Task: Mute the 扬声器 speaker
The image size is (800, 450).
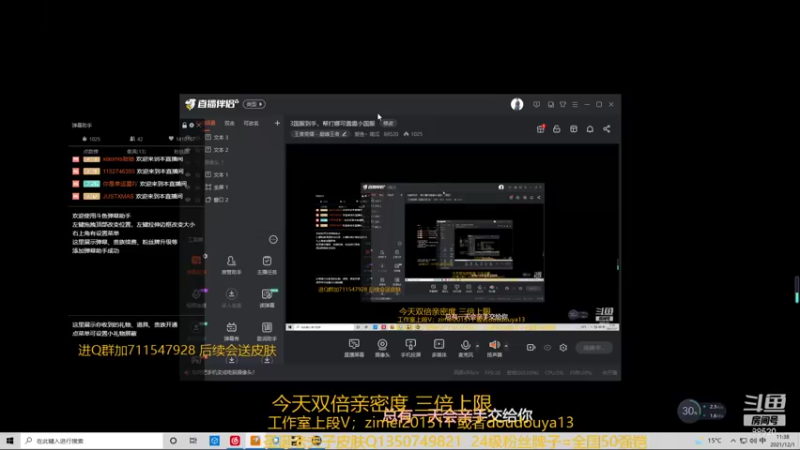Action: 494,347
